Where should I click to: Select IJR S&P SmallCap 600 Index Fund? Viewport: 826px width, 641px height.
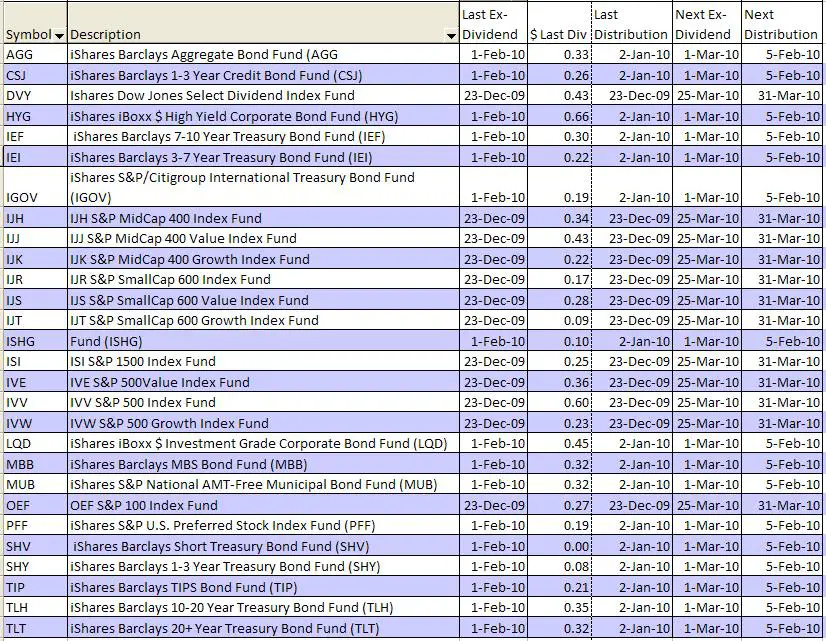(x=263, y=280)
